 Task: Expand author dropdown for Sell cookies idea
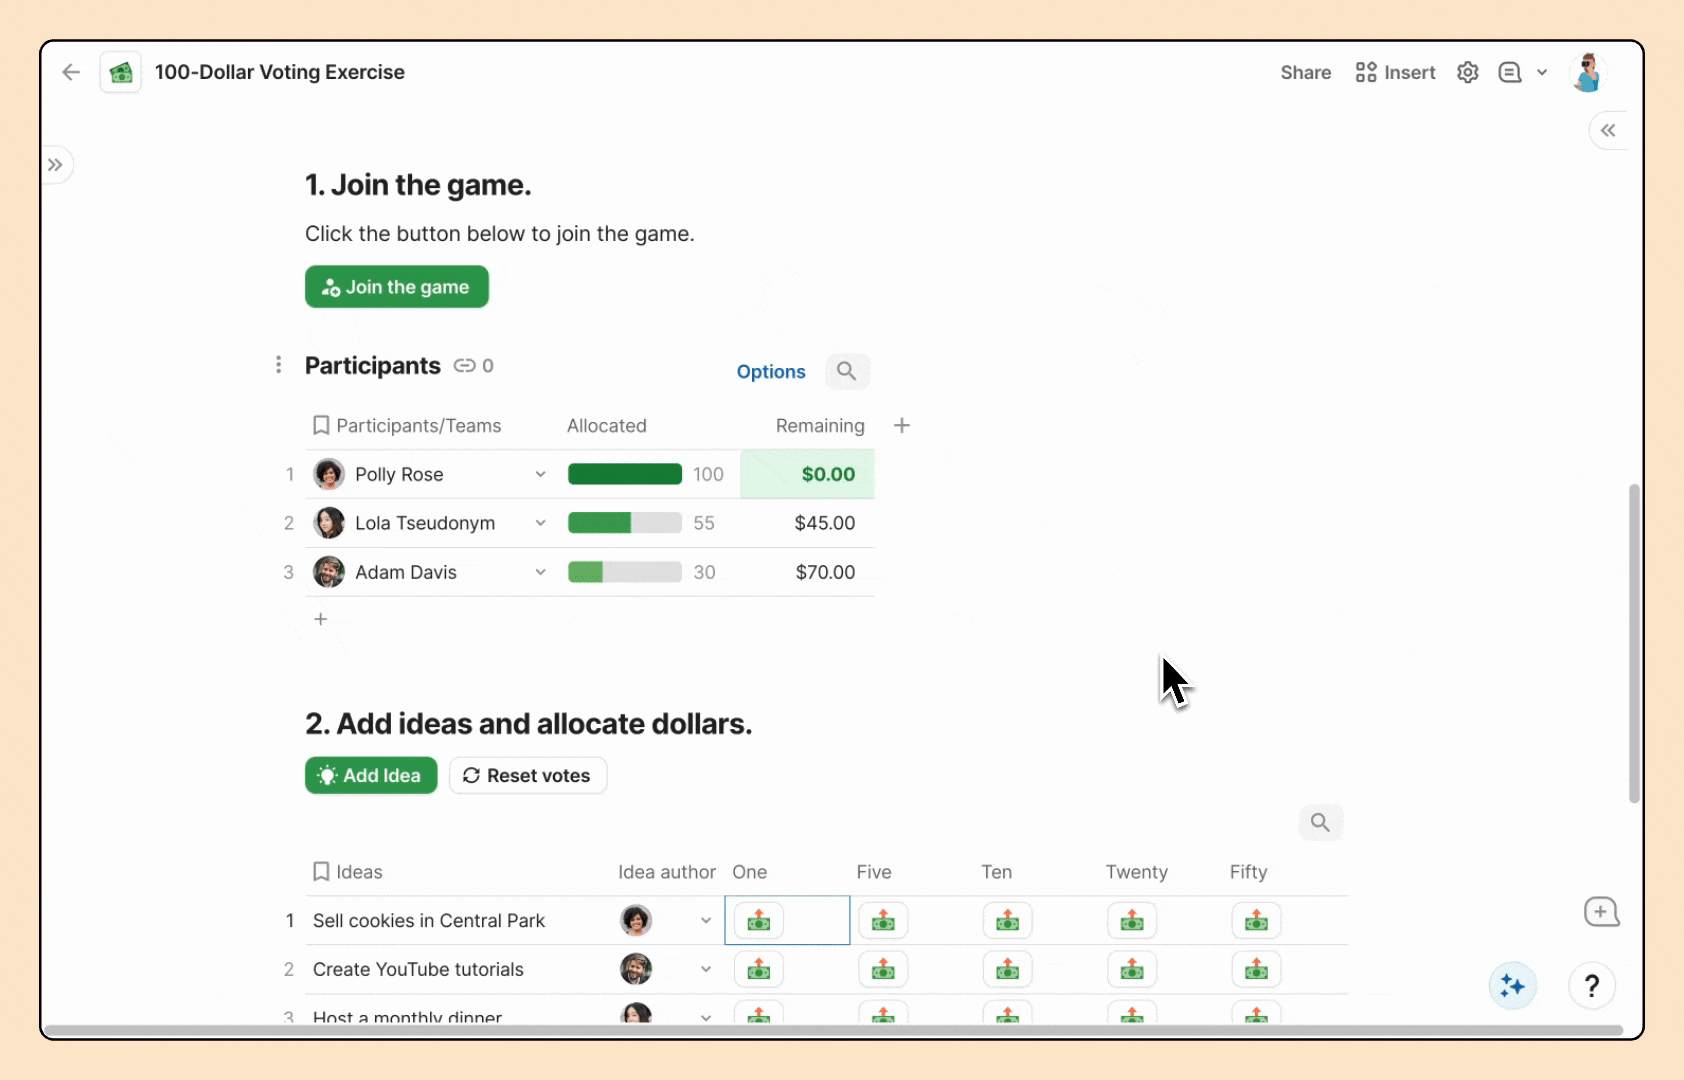706,921
